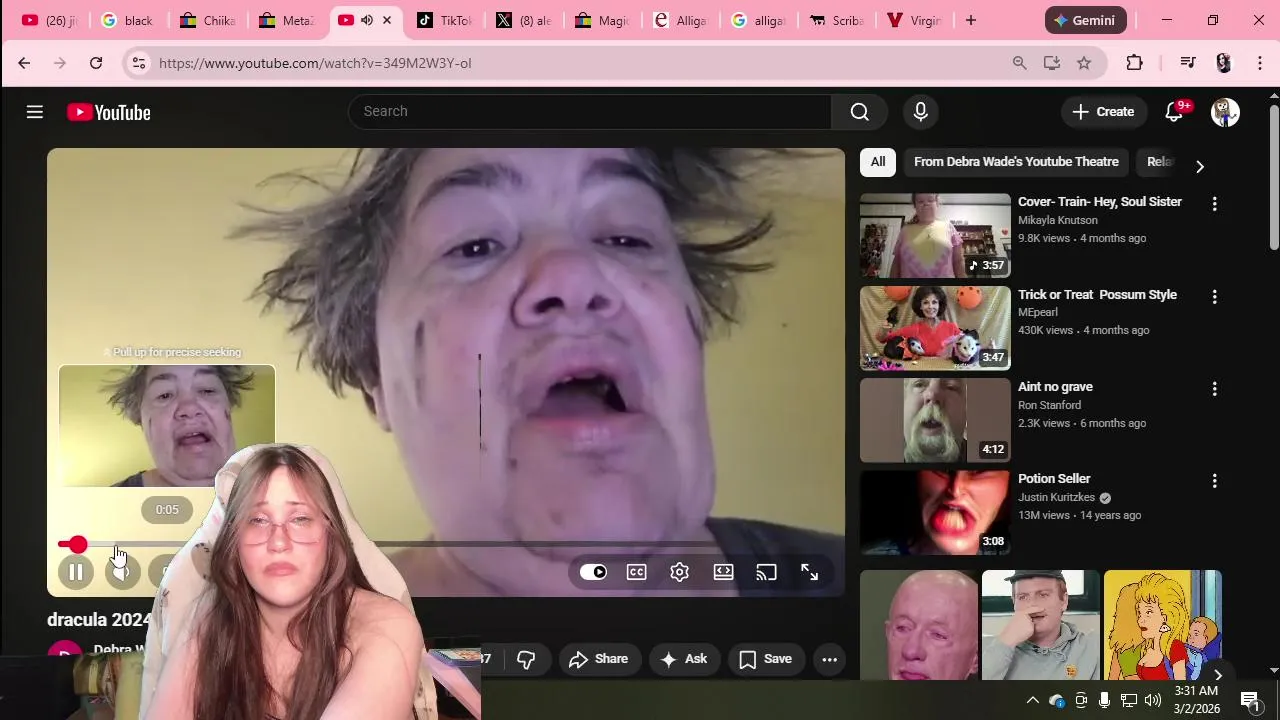Open options menu for Hey, Soul Sister video
Image resolution: width=1280 pixels, height=720 pixels.
pos(1214,204)
